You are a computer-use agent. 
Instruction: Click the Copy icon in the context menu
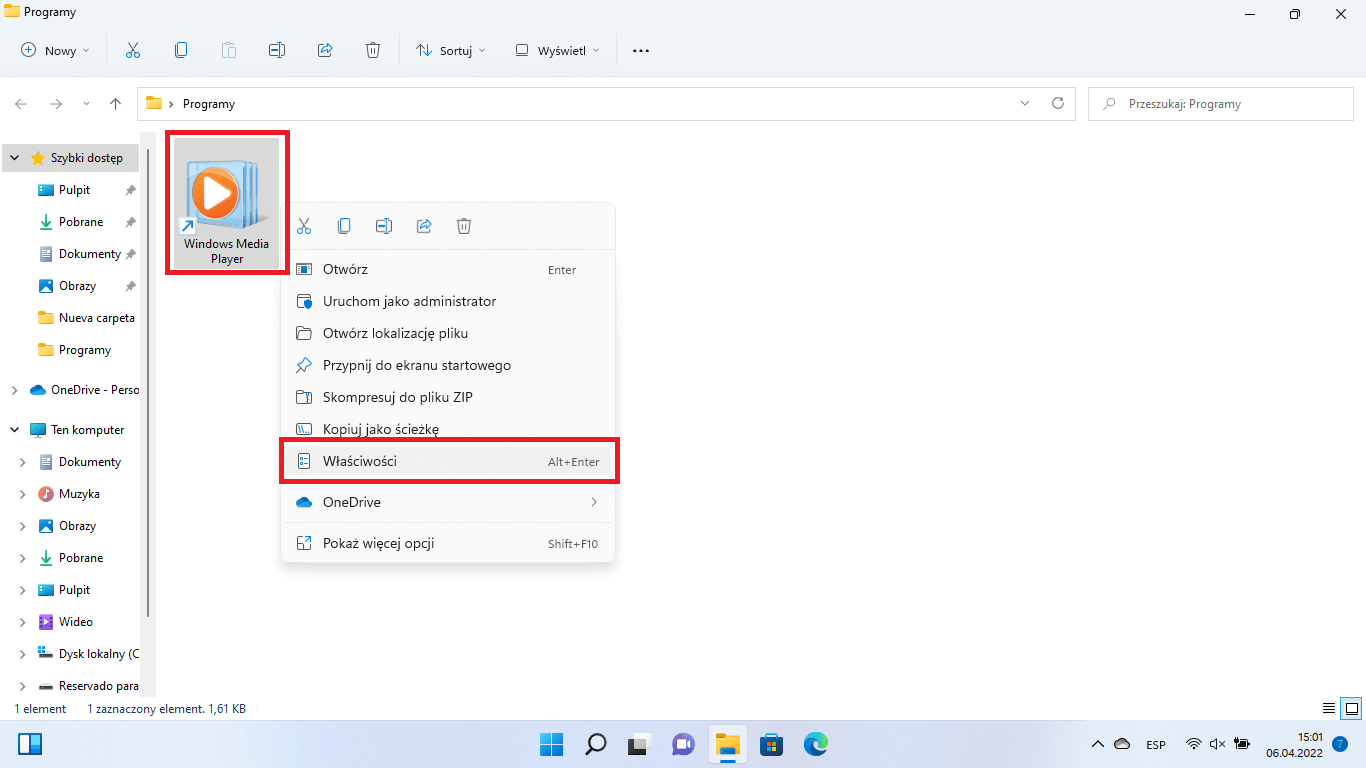344,226
